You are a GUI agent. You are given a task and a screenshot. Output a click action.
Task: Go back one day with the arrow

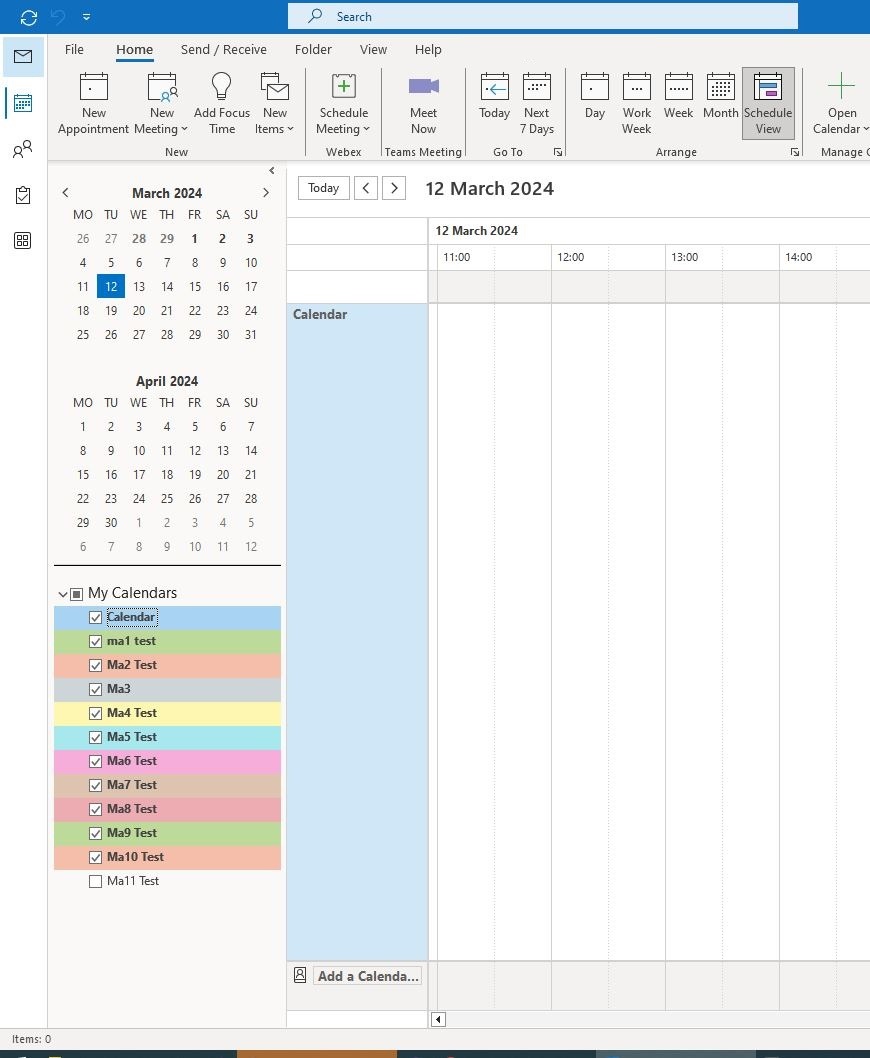[366, 188]
